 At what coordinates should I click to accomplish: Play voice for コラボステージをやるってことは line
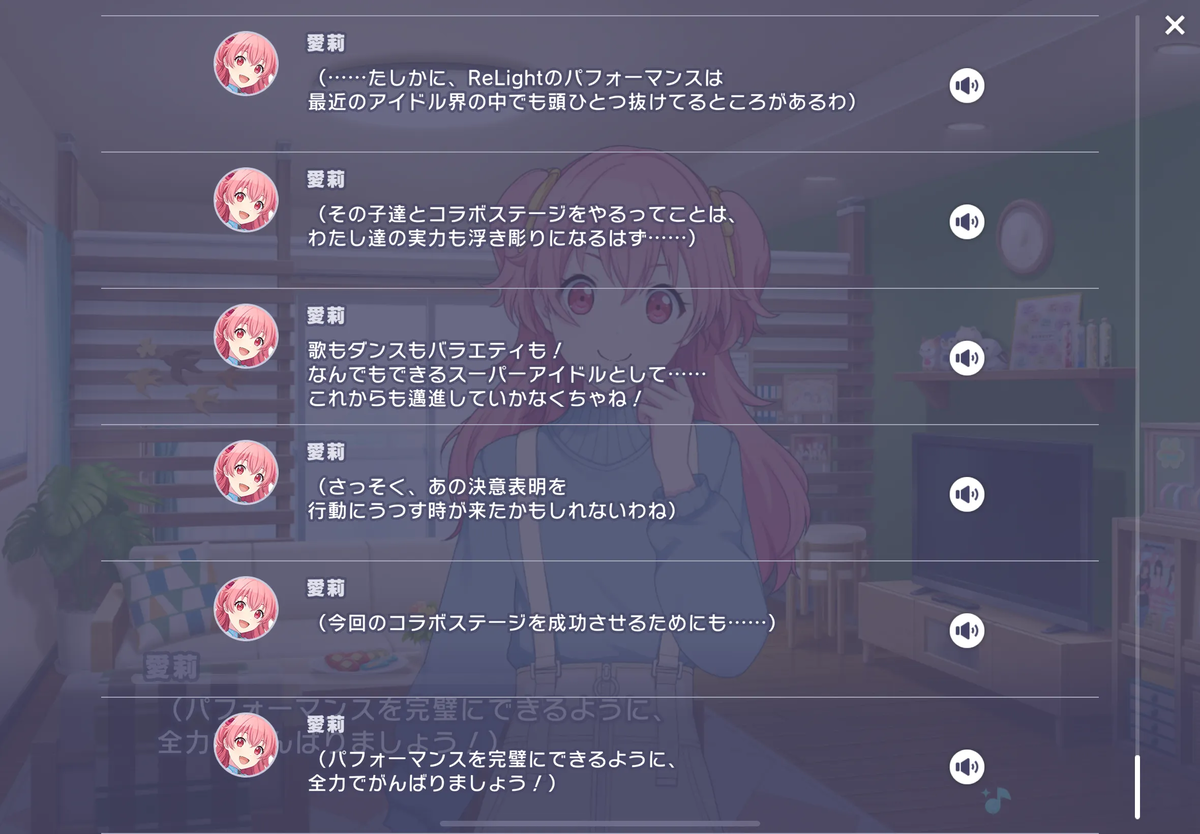tap(967, 222)
